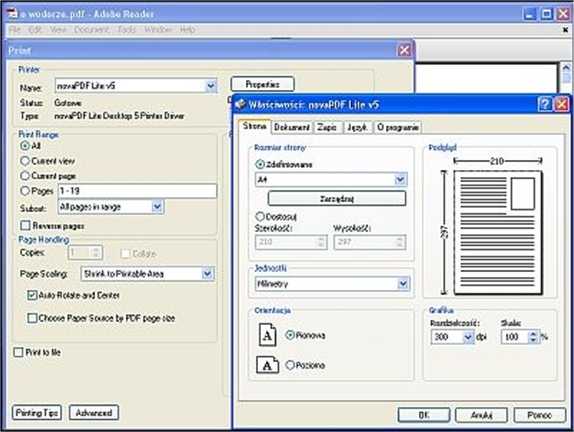
Task: Select the Pozioma orientation radio button
Action: click(x=290, y=365)
